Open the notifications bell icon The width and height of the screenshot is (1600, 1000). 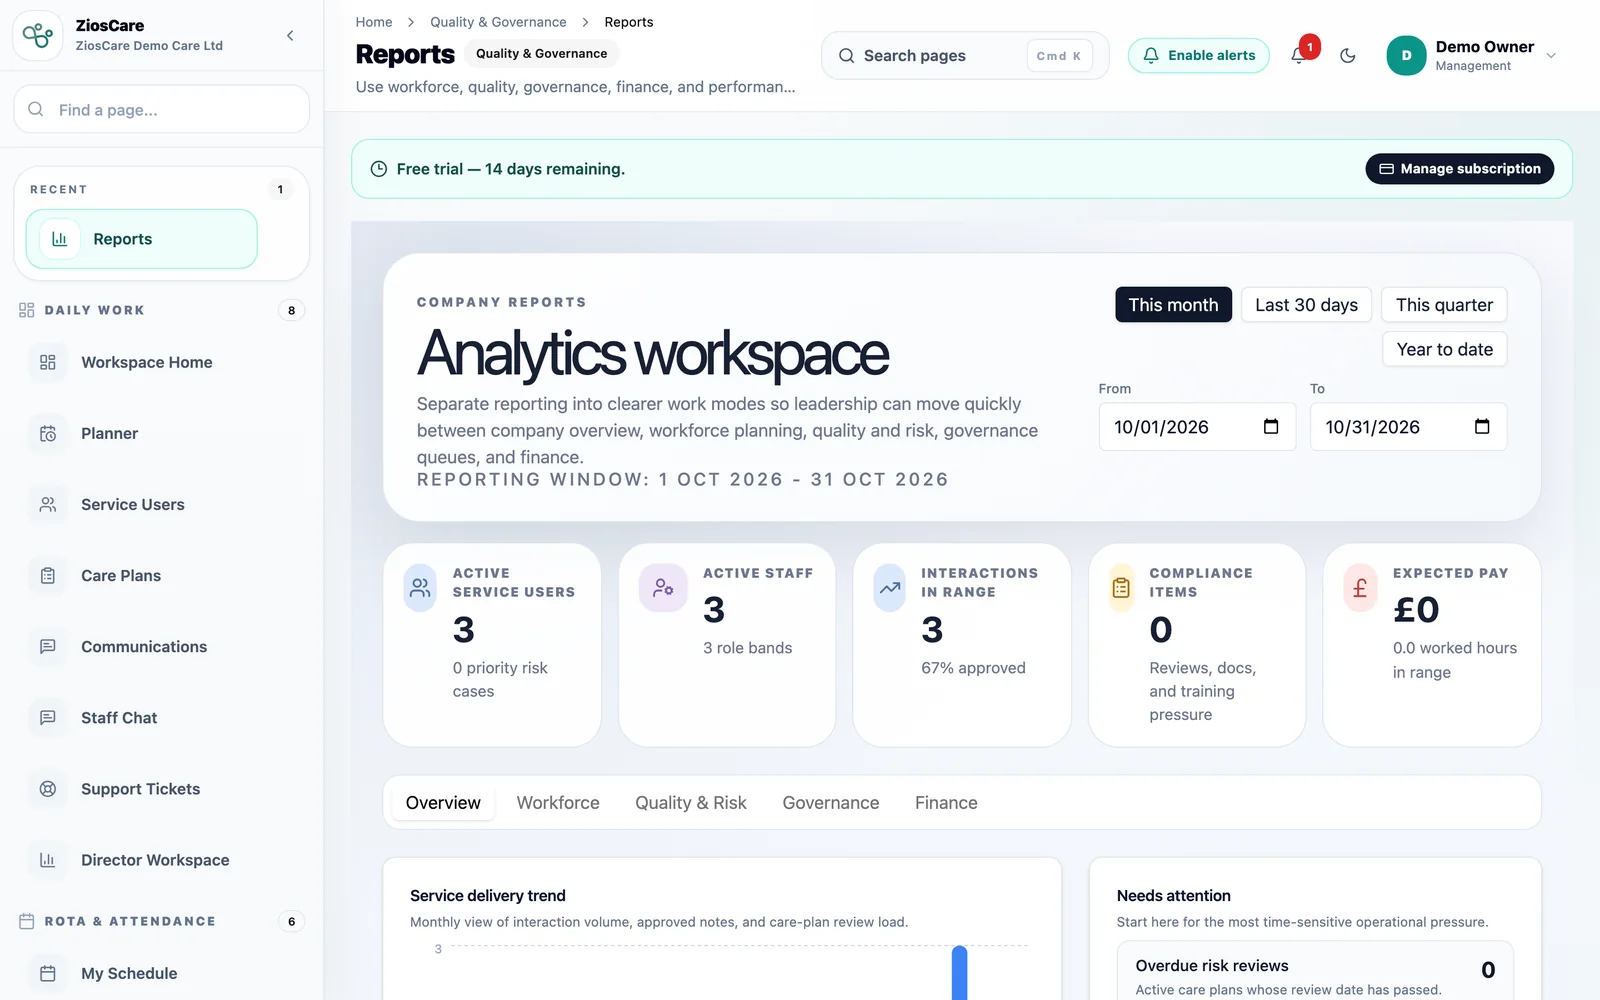click(1298, 56)
